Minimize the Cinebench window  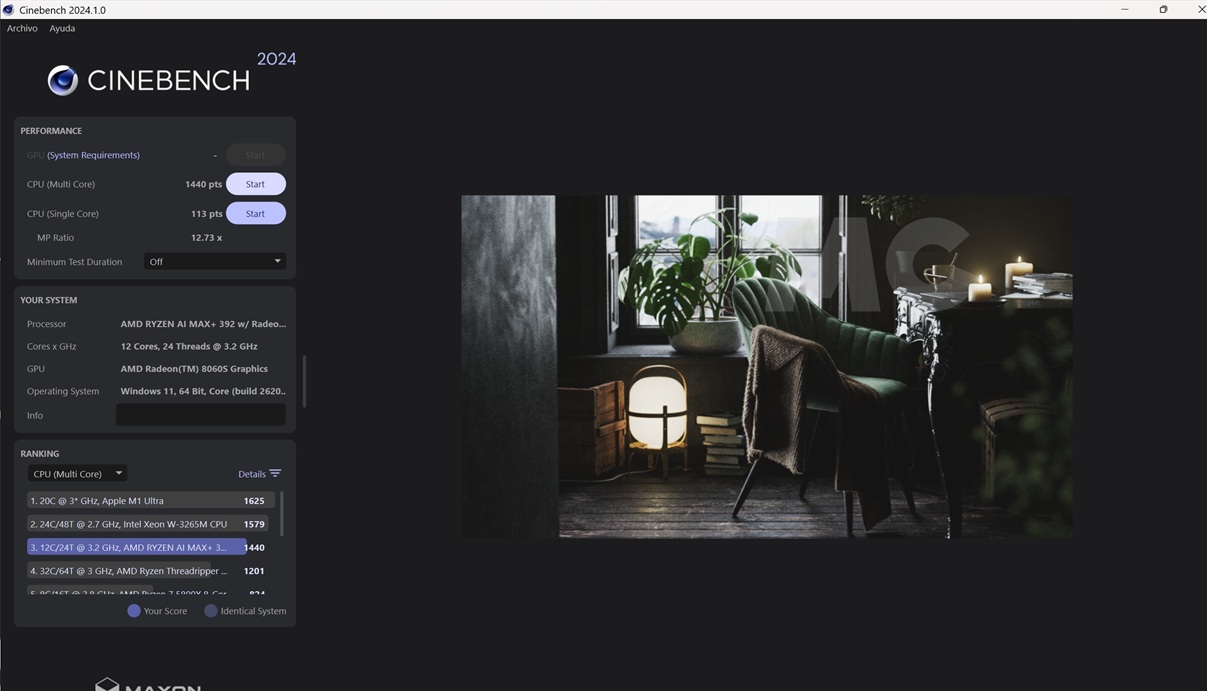coord(1124,10)
